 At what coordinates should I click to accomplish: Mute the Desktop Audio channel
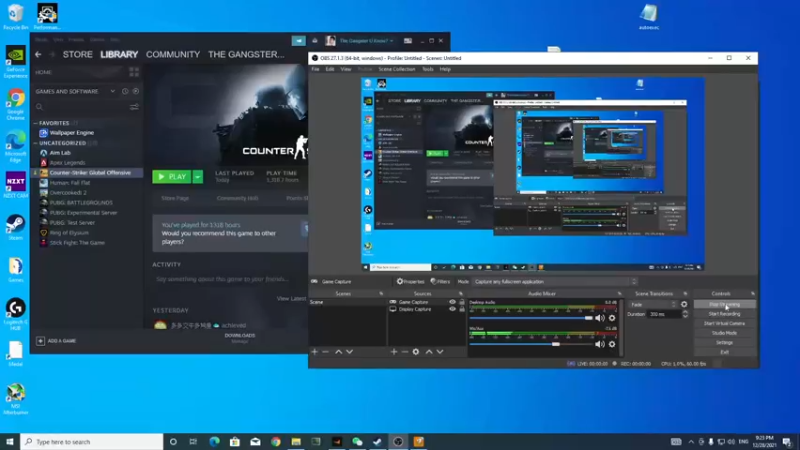600,318
